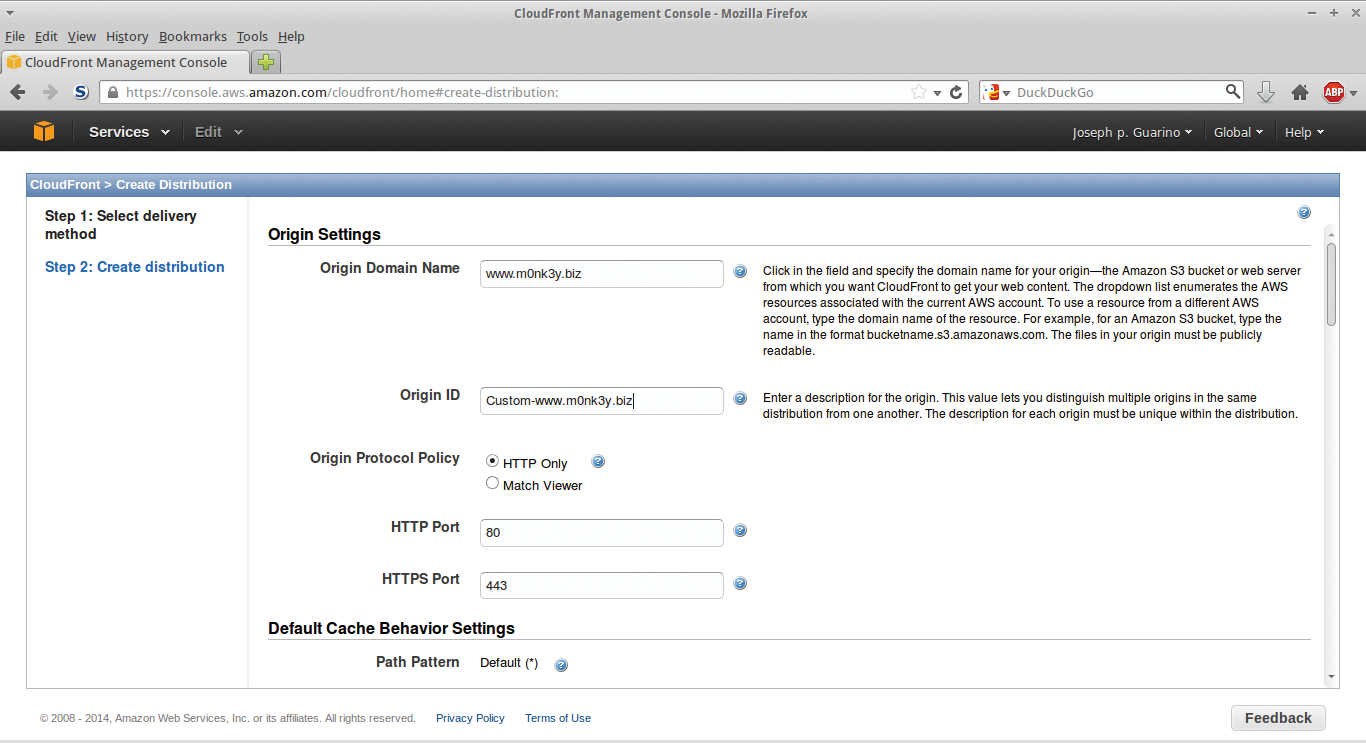Image resolution: width=1366 pixels, height=743 pixels.
Task: Open Joseph p. Guarino account menu
Action: [x=1132, y=132]
